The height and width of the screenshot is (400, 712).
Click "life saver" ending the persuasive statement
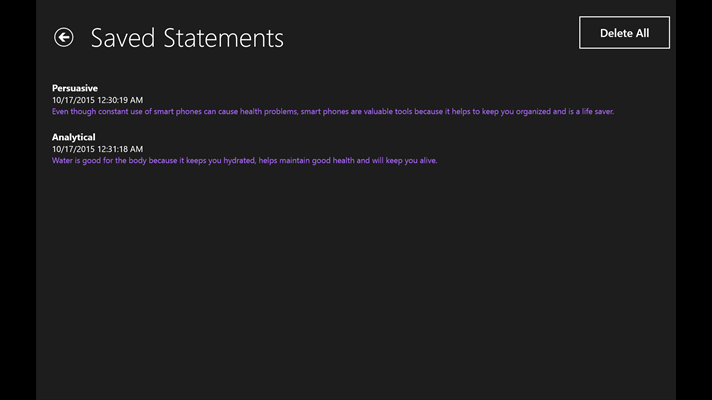(595, 111)
